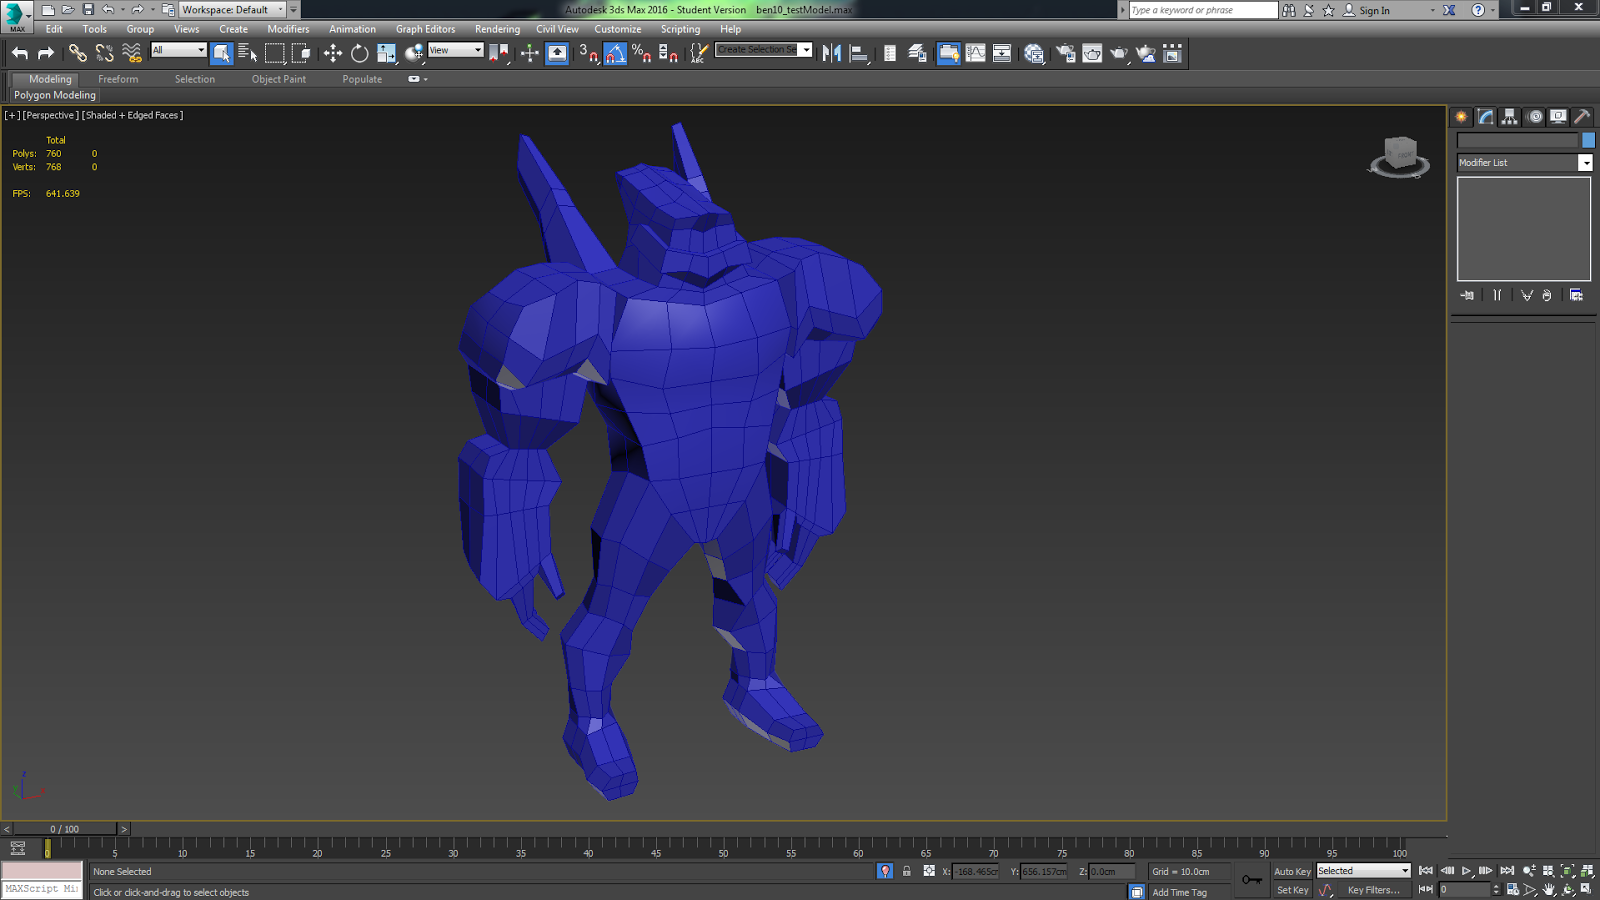Image resolution: width=1600 pixels, height=900 pixels.
Task: Open the Material Editor icon
Action: (x=1034, y=53)
